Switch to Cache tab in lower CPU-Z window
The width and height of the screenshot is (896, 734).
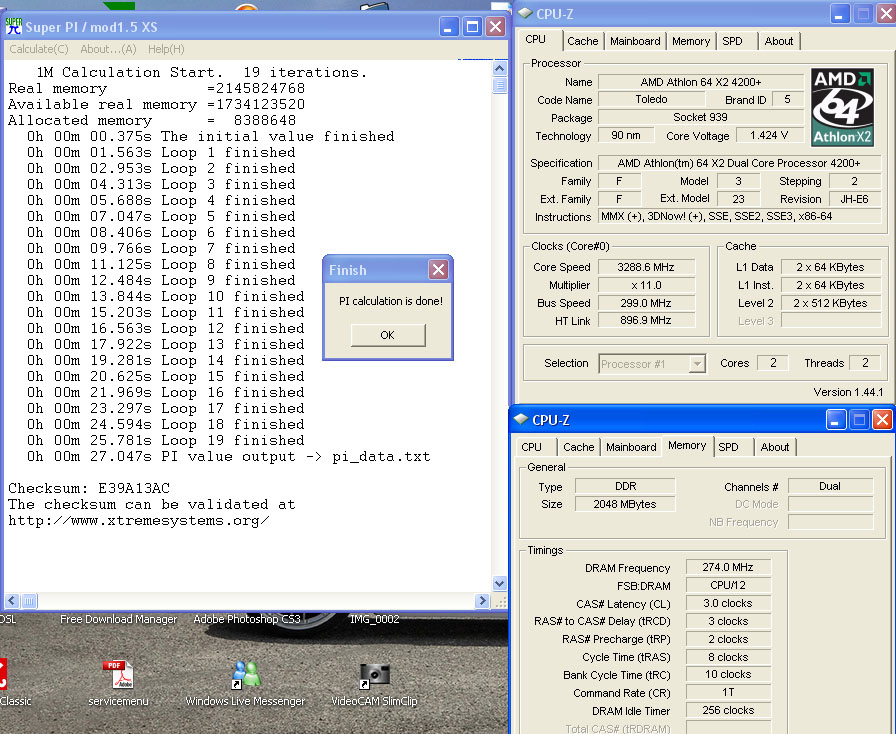[x=578, y=447]
